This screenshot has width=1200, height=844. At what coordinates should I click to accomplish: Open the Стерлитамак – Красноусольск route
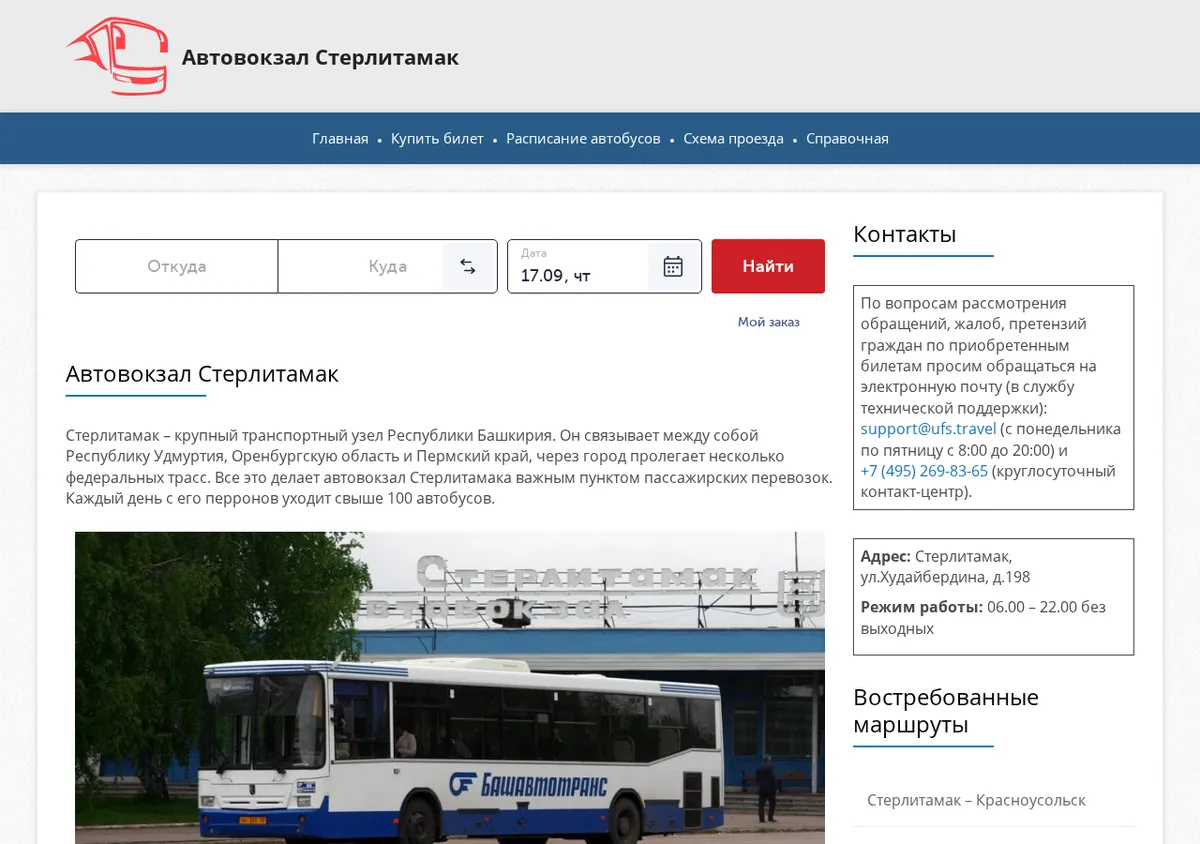click(x=976, y=800)
